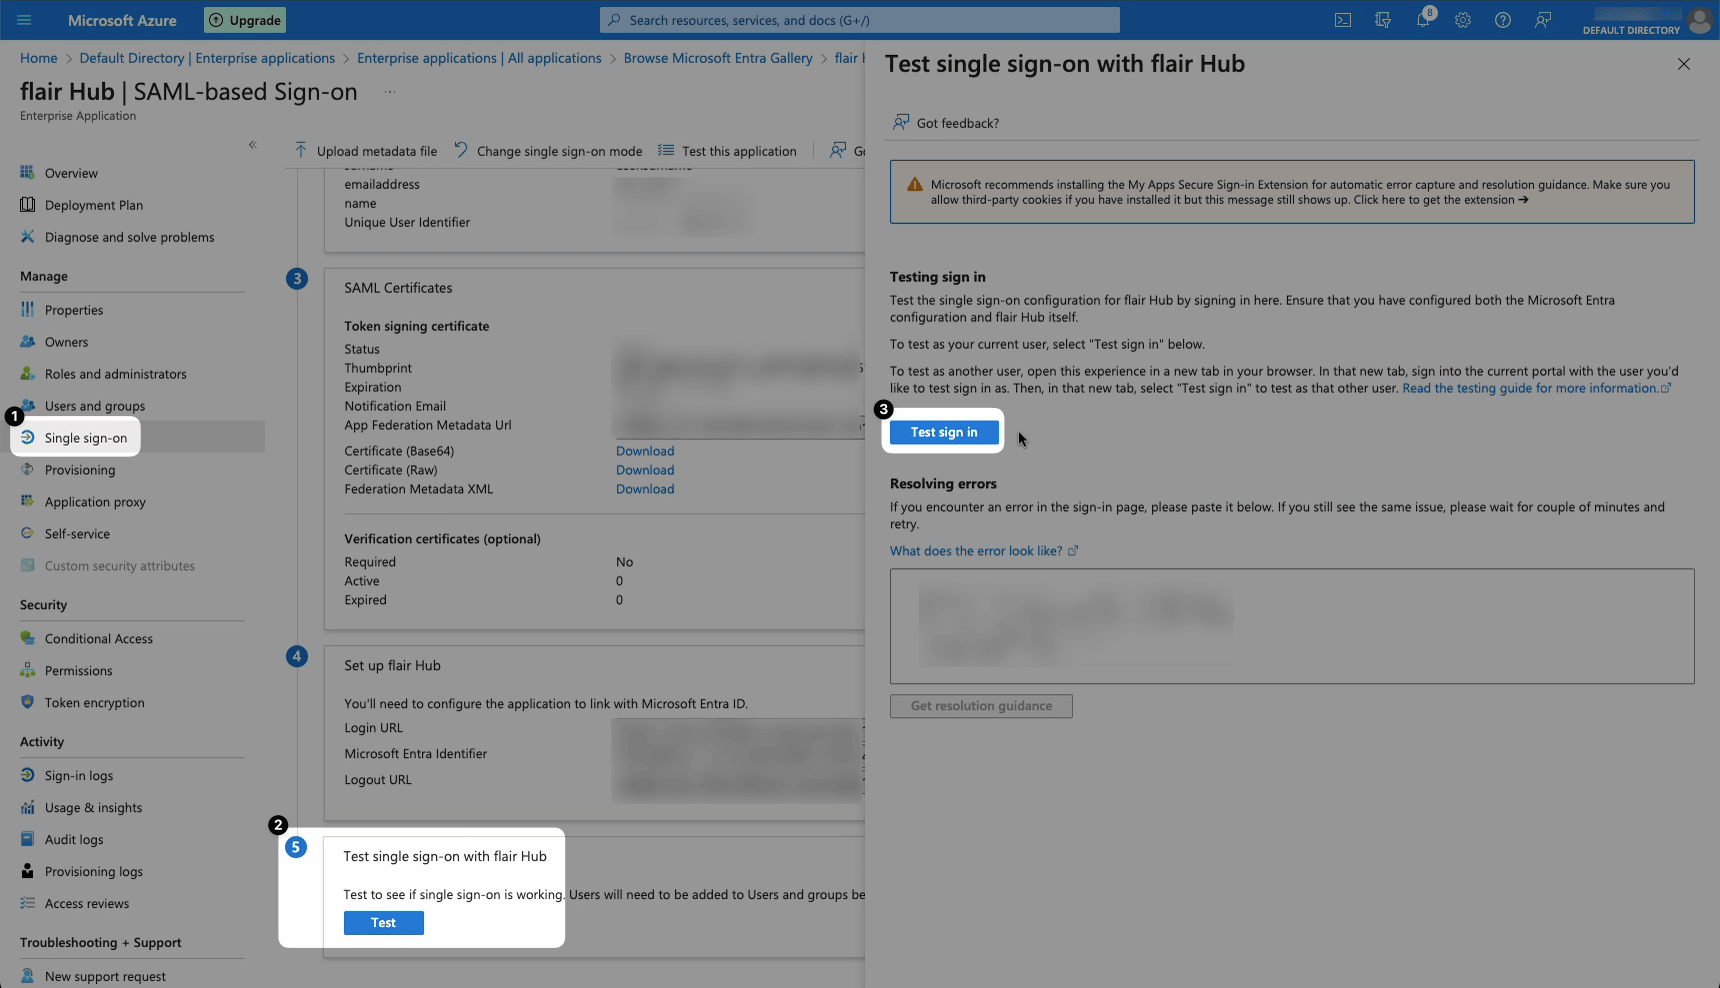Open the more options ellipsis beside title
This screenshot has width=1720, height=988.
point(390,92)
